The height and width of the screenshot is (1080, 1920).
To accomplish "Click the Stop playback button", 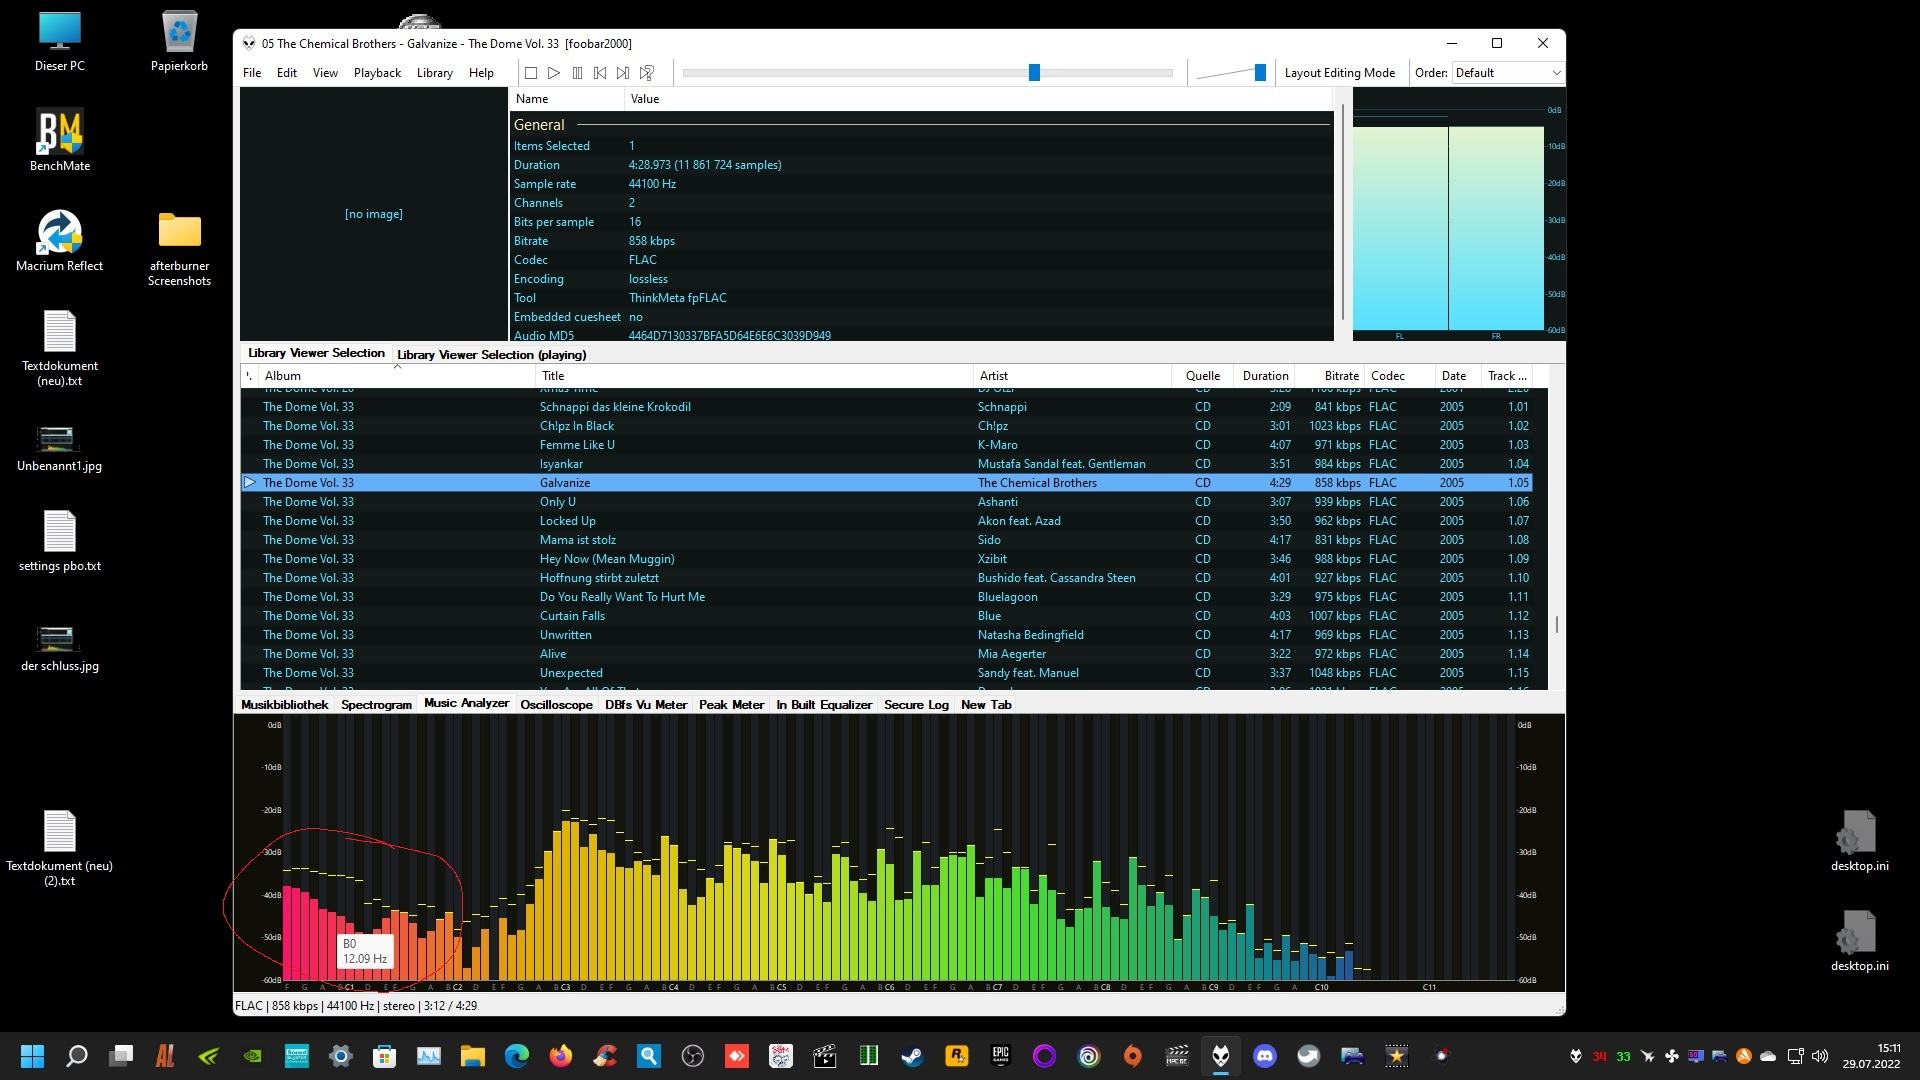I will pyautogui.click(x=531, y=73).
